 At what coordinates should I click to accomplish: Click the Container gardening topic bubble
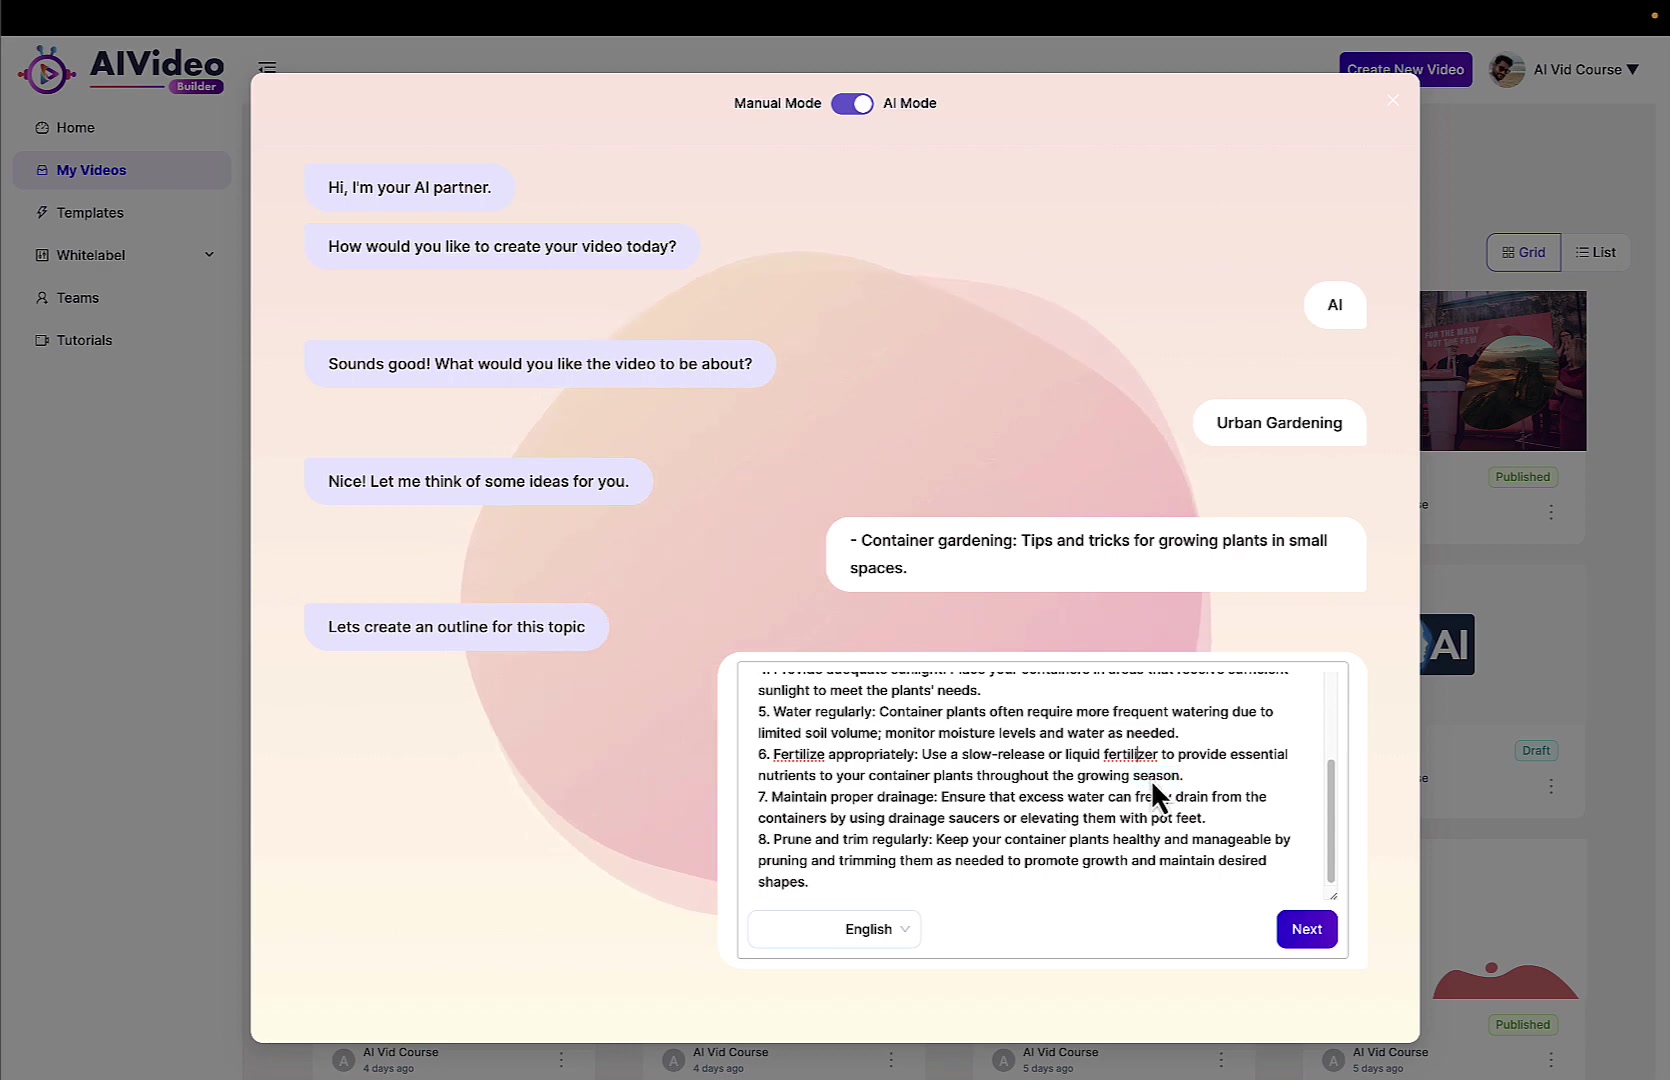pos(1096,554)
